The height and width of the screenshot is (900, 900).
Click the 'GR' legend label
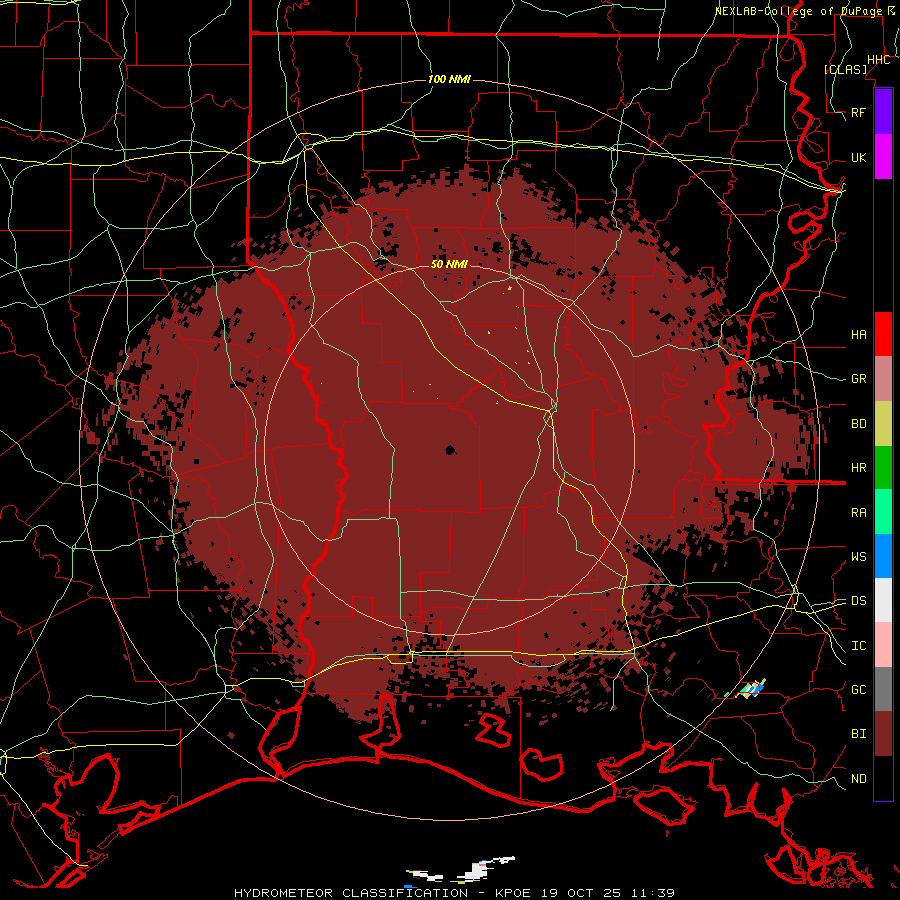[858, 379]
